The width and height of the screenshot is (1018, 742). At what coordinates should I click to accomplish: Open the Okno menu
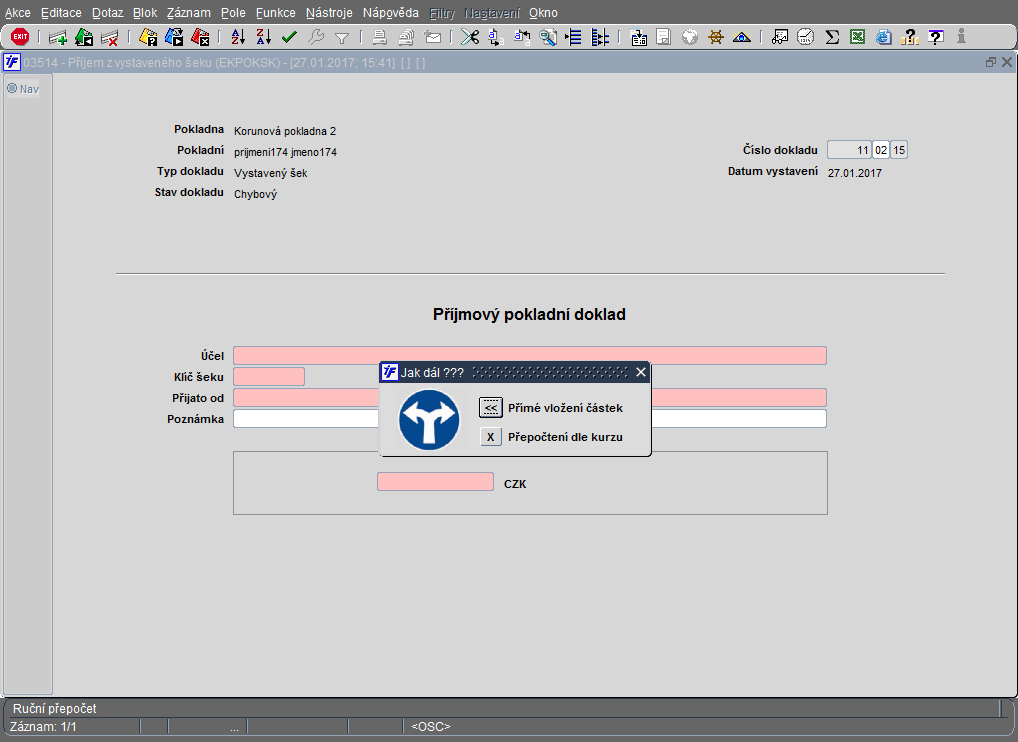pyautogui.click(x=543, y=13)
